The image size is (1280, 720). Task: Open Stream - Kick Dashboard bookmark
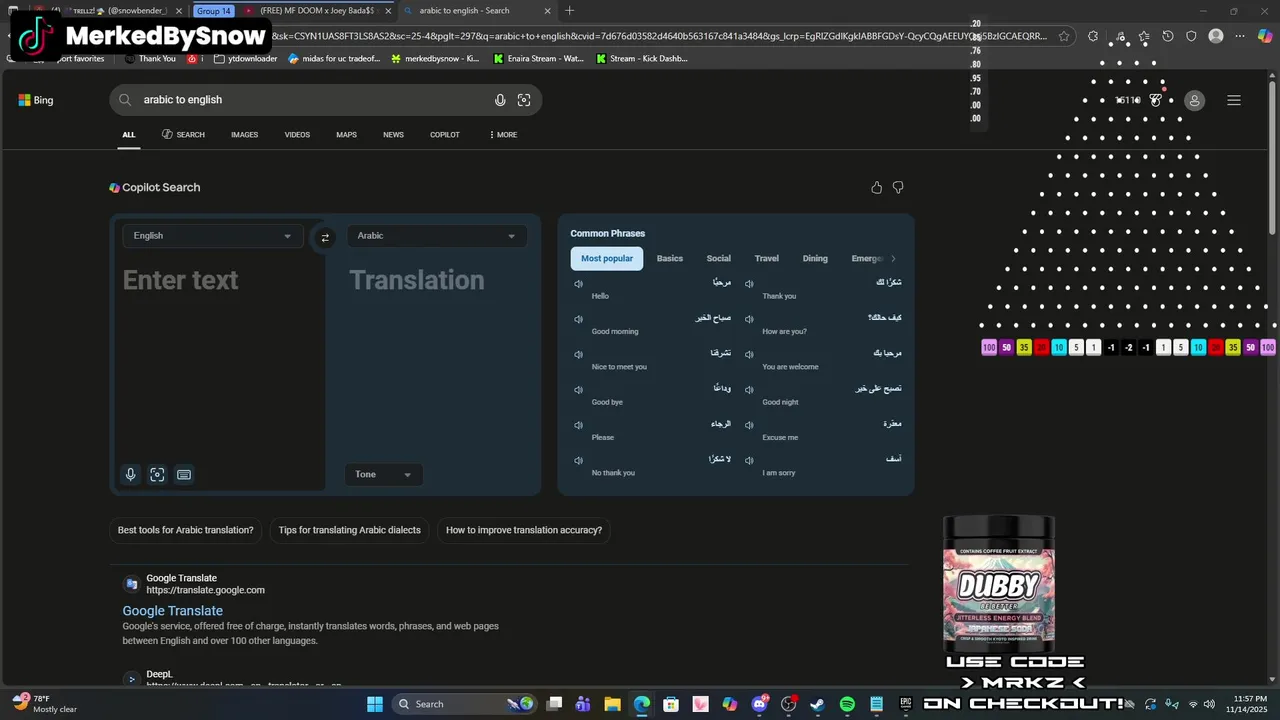[642, 59]
